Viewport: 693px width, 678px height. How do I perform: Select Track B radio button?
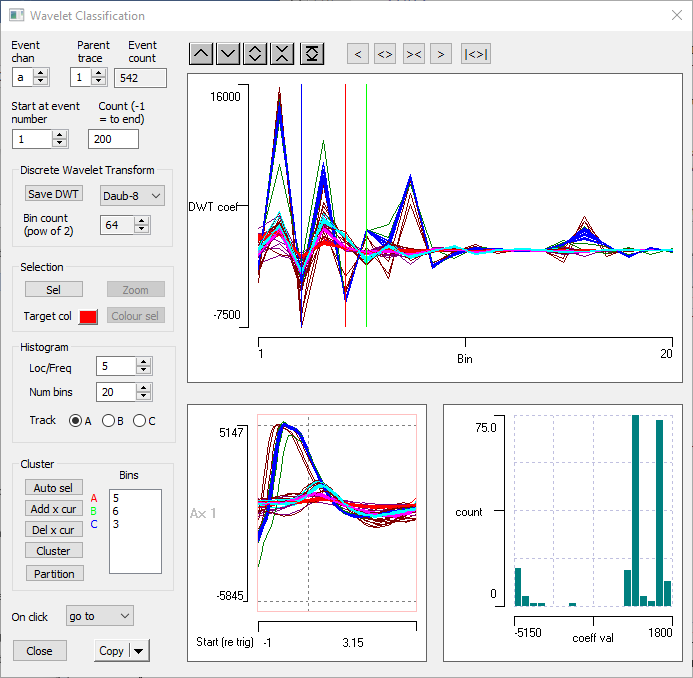click(109, 421)
